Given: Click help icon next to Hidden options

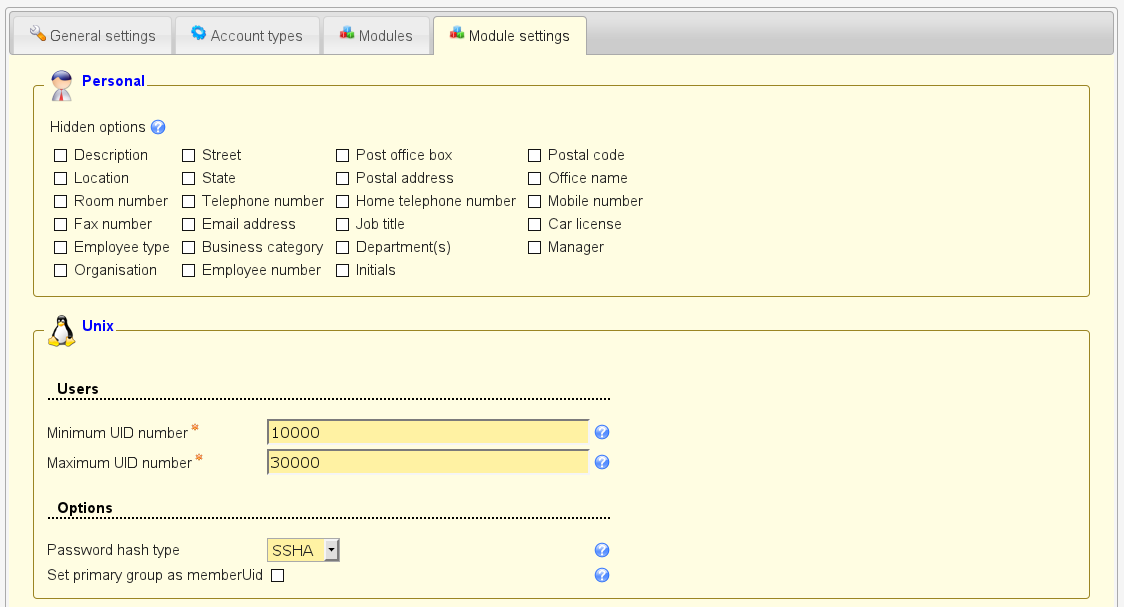Looking at the screenshot, I should pos(157,127).
